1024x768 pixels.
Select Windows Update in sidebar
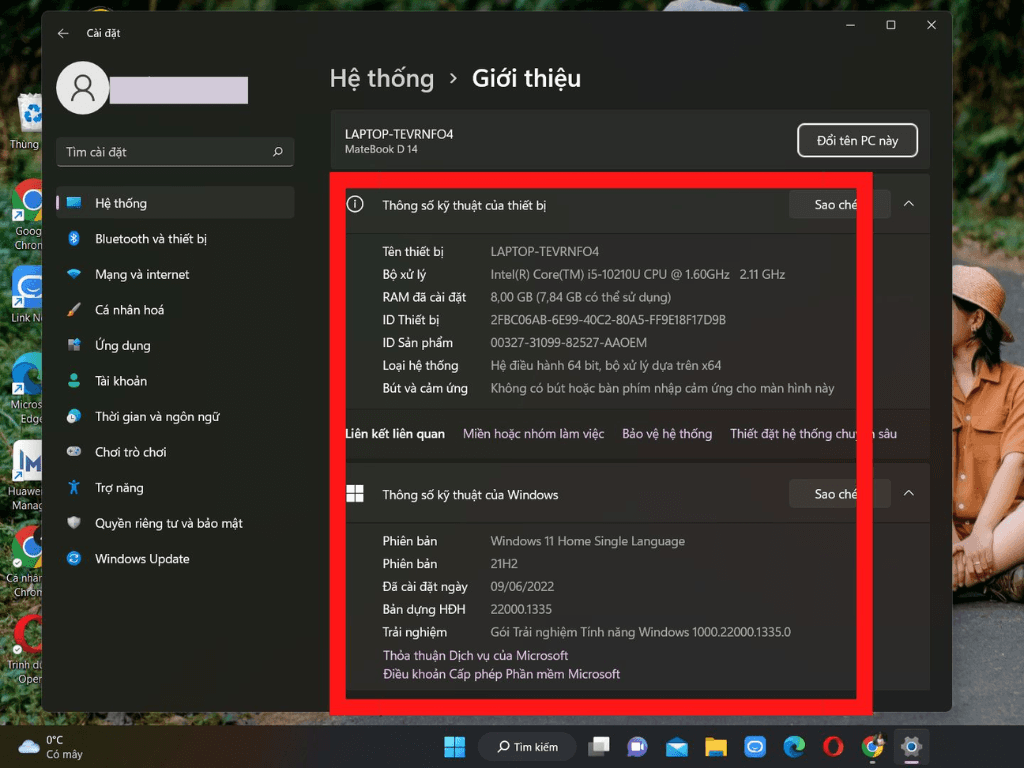pyautogui.click(x=141, y=559)
